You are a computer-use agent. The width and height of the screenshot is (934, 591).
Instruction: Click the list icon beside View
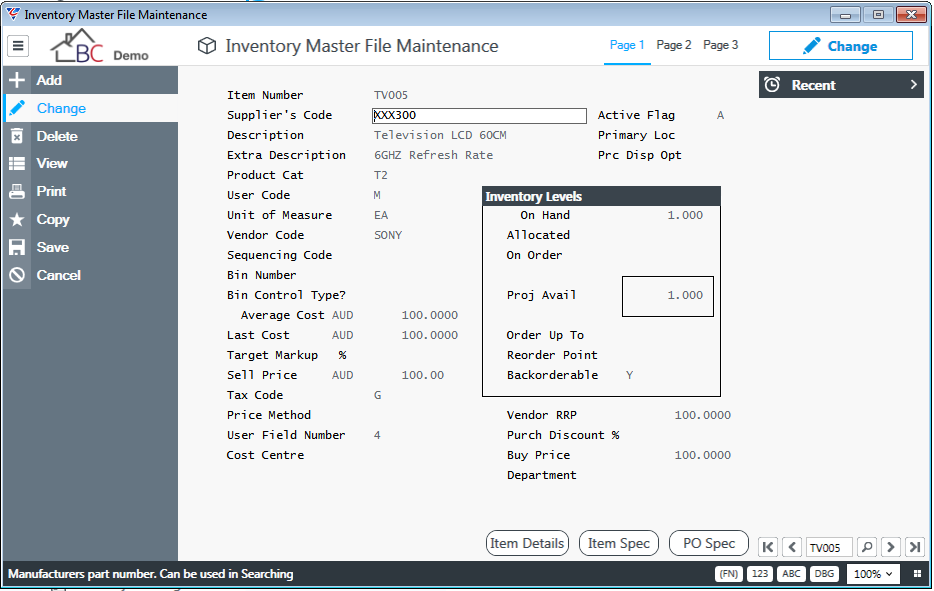click(x=17, y=163)
